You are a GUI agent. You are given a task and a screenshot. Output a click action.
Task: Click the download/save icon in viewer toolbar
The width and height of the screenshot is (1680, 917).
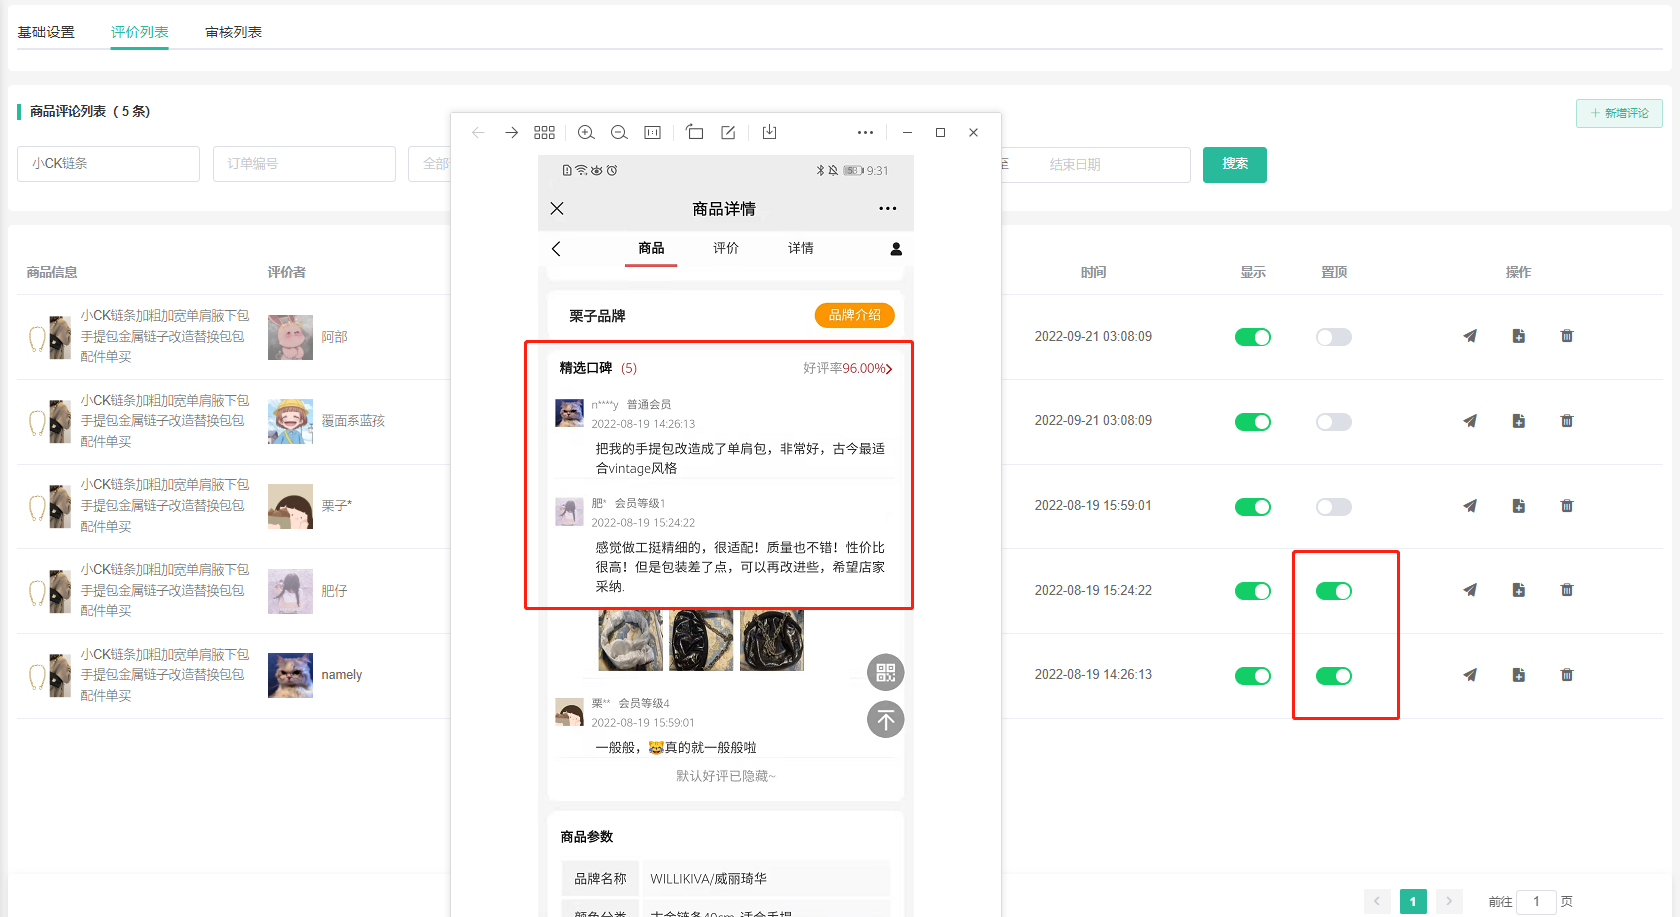769,133
